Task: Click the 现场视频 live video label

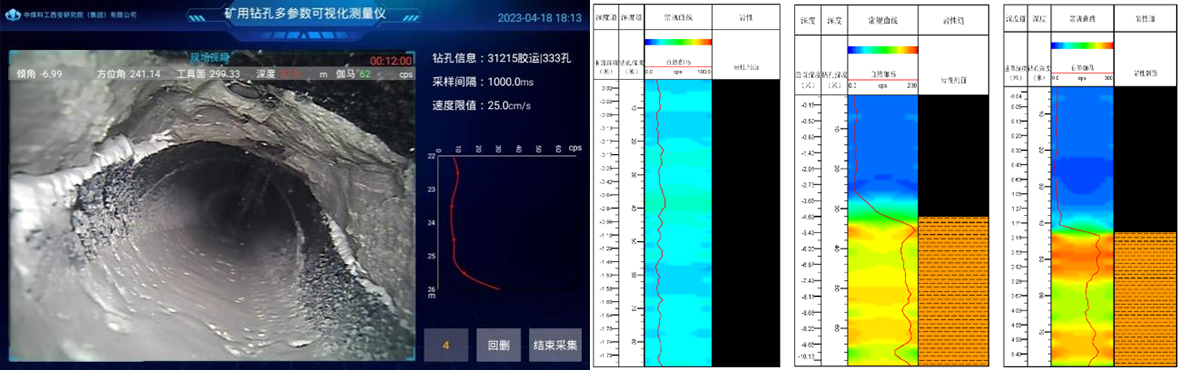Action: click(x=210, y=57)
